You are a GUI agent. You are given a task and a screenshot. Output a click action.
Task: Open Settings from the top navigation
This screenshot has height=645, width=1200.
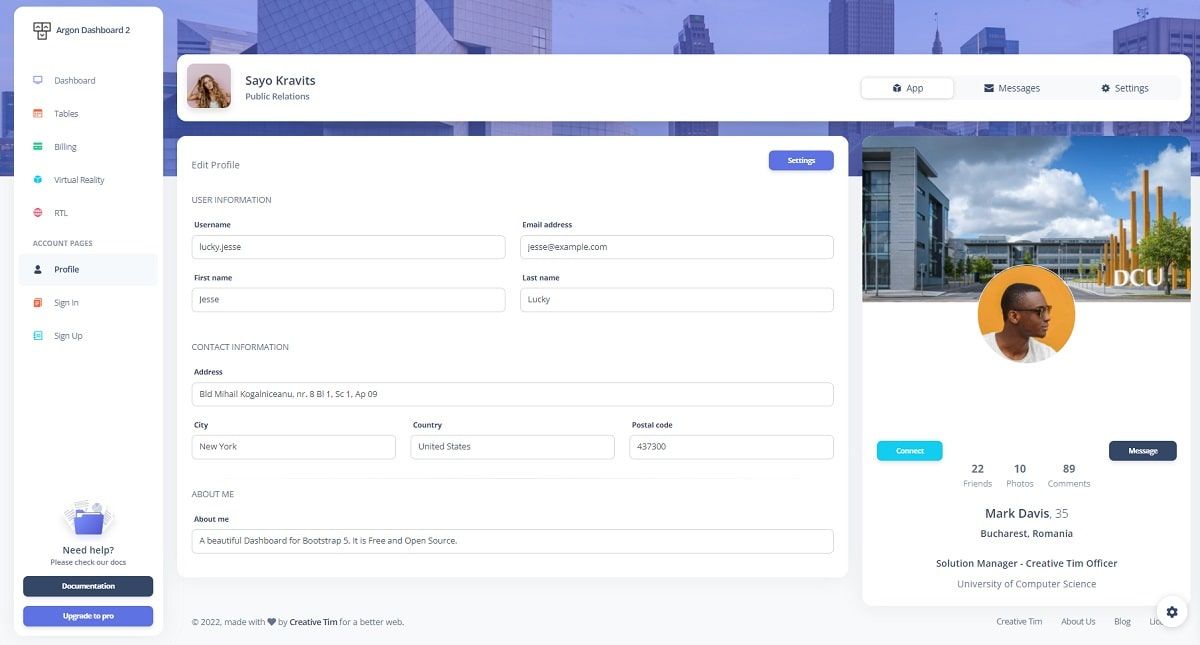1124,88
